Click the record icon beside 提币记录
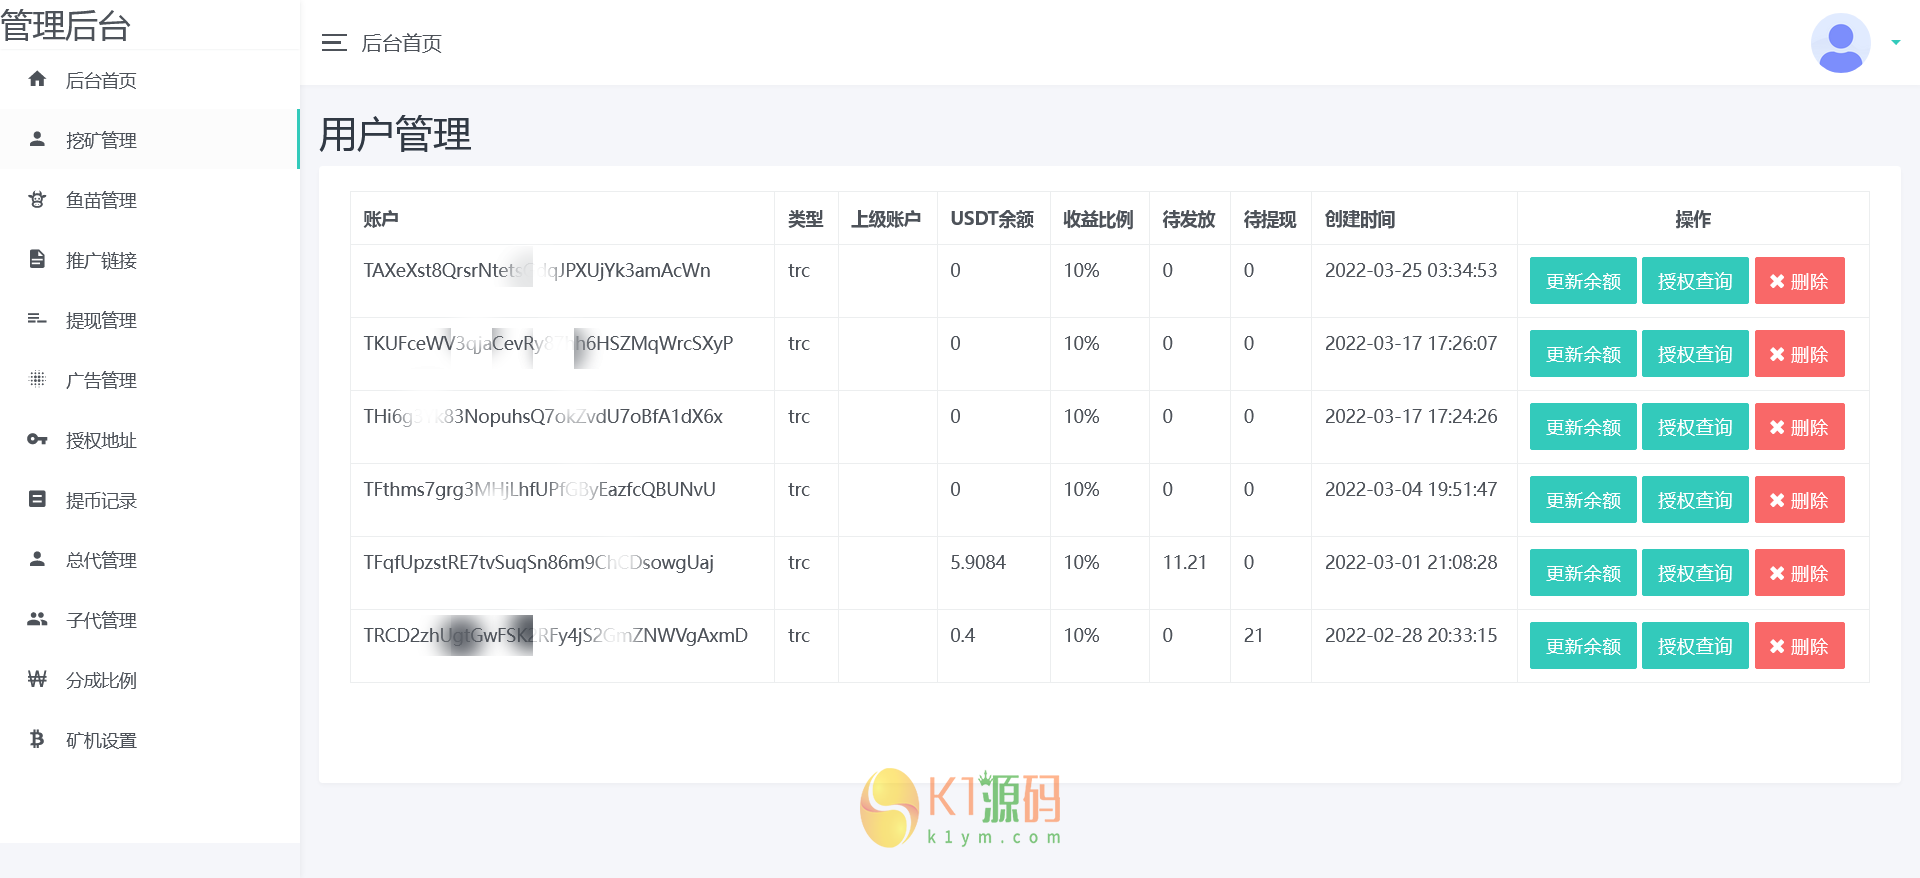The width and height of the screenshot is (1920, 878). tap(37, 499)
